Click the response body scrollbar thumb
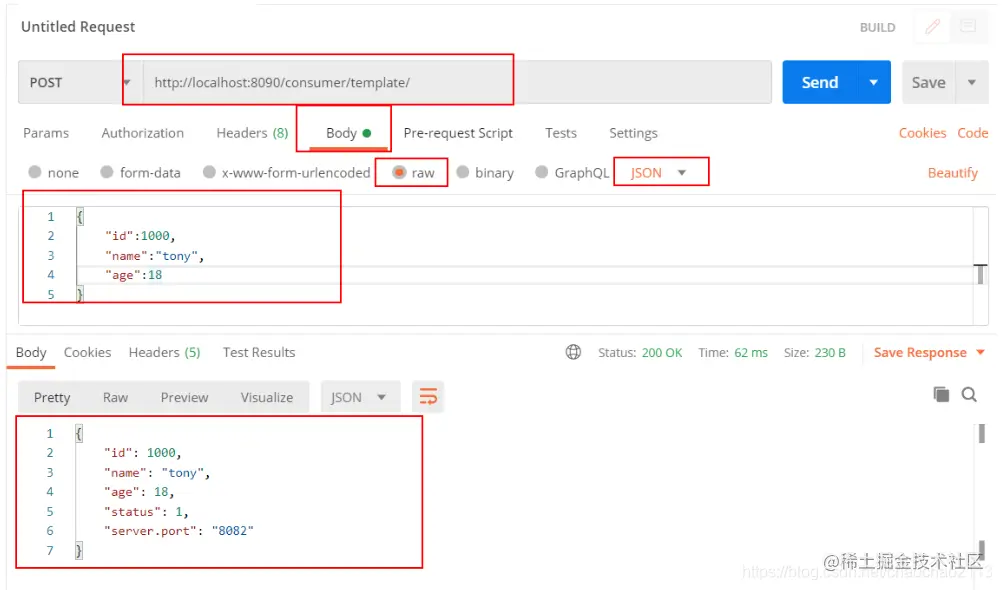The height and width of the screenshot is (590, 1002). coord(982,433)
